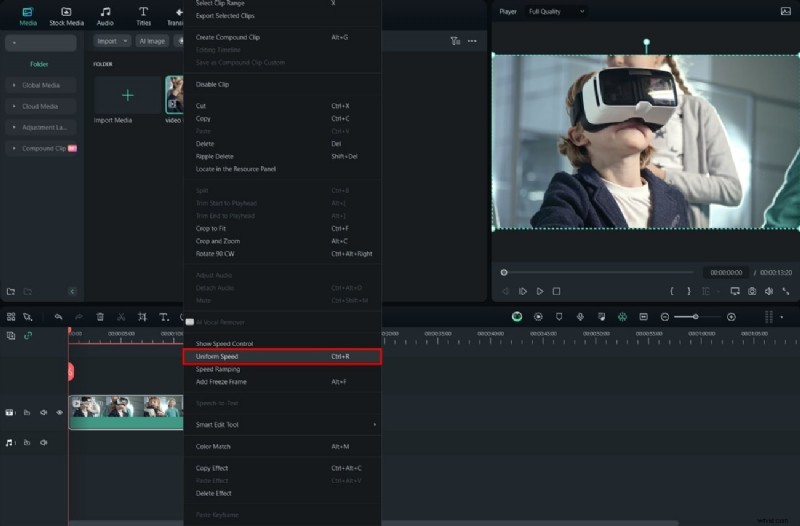Choose Speed Ramping
The width and height of the screenshot is (800, 526).
[x=283, y=369]
